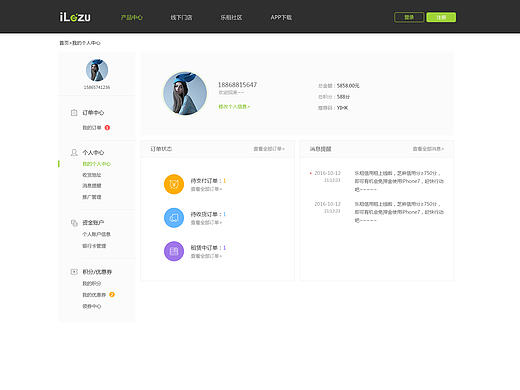Image resolution: width=520 pixels, height=390 pixels.
Task: Open the 线下门店 nav tab
Action: click(x=181, y=17)
